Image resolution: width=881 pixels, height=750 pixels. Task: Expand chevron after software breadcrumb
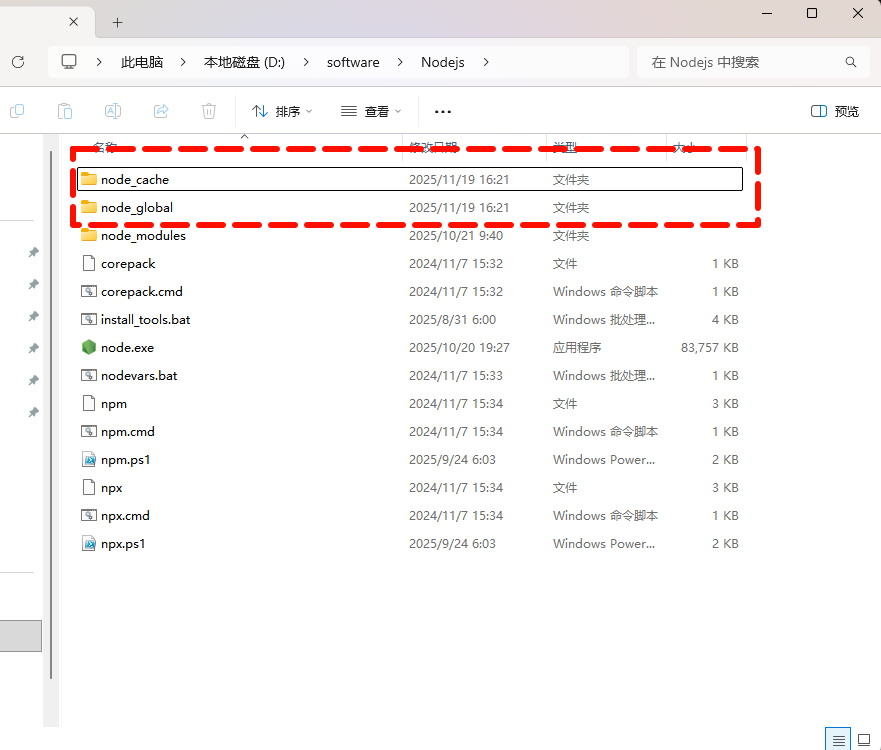pyautogui.click(x=400, y=62)
